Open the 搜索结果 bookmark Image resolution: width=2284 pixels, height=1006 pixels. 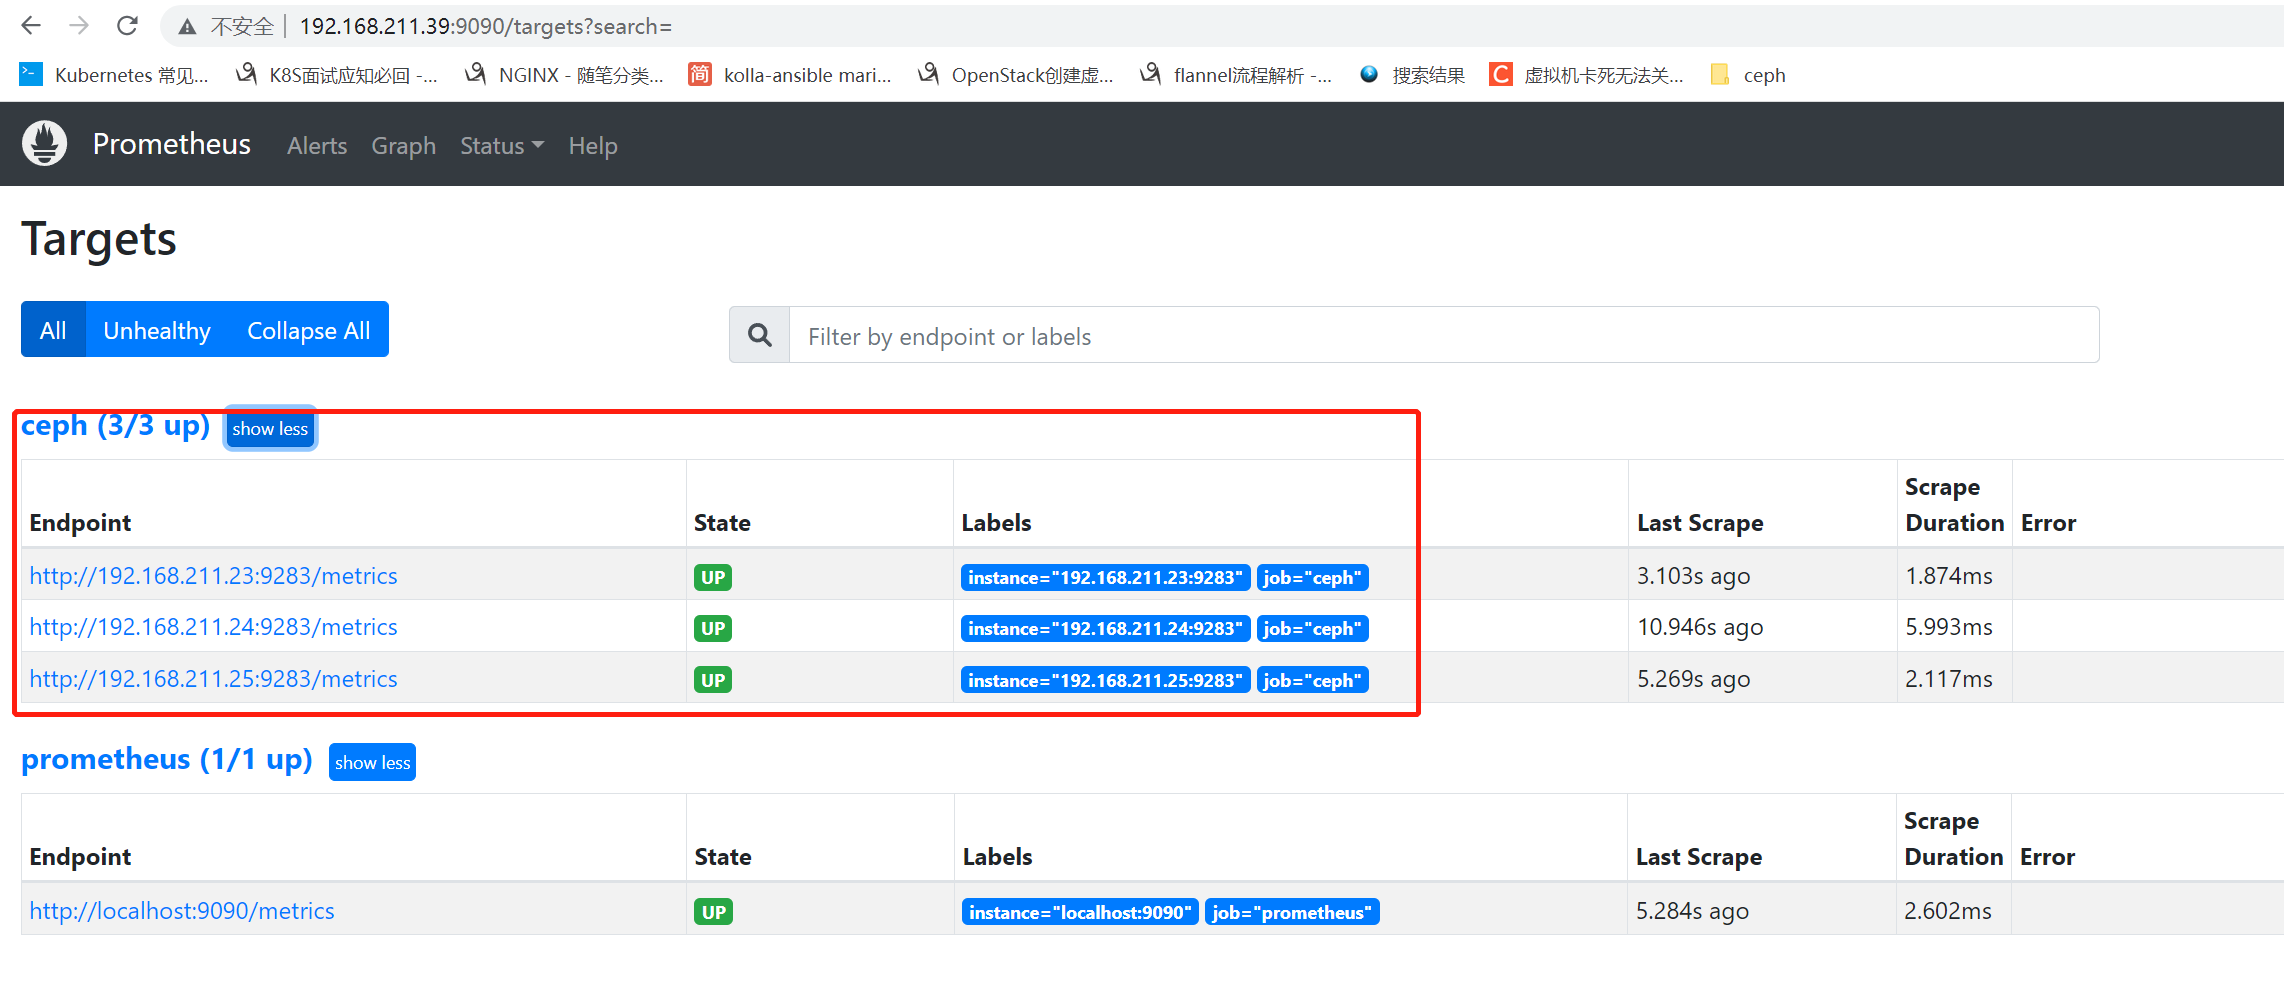click(1412, 75)
